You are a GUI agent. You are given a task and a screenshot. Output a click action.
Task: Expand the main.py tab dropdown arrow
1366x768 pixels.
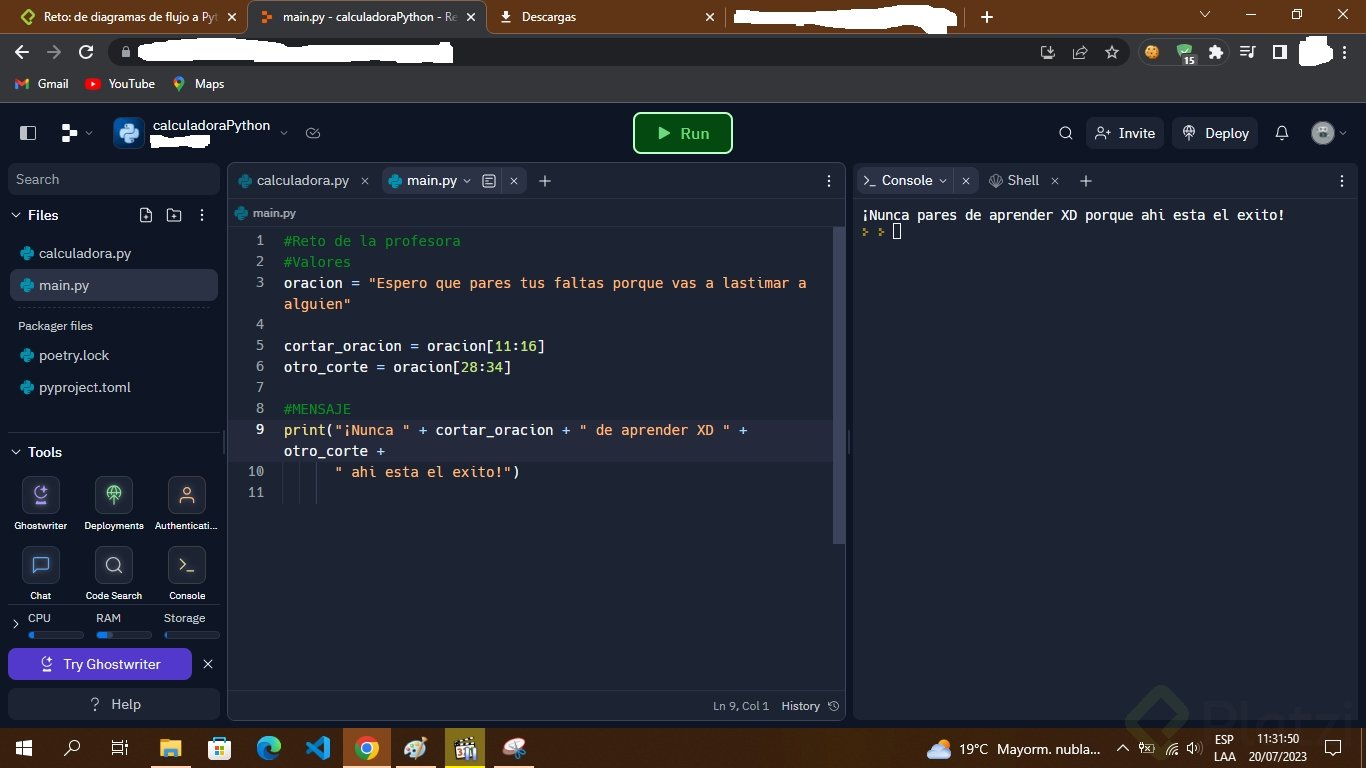tap(467, 181)
